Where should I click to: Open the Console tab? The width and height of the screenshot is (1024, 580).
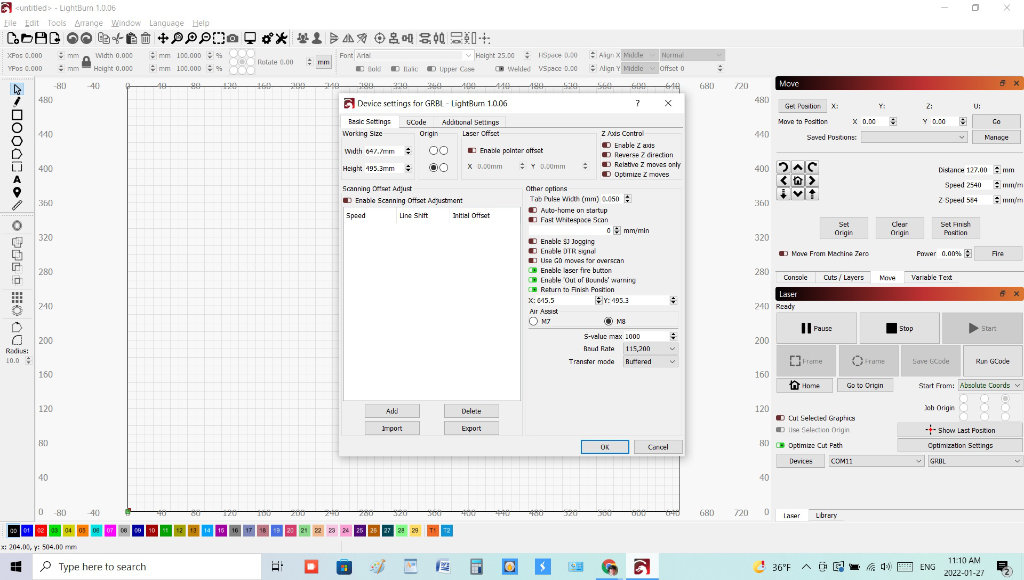[x=795, y=278]
